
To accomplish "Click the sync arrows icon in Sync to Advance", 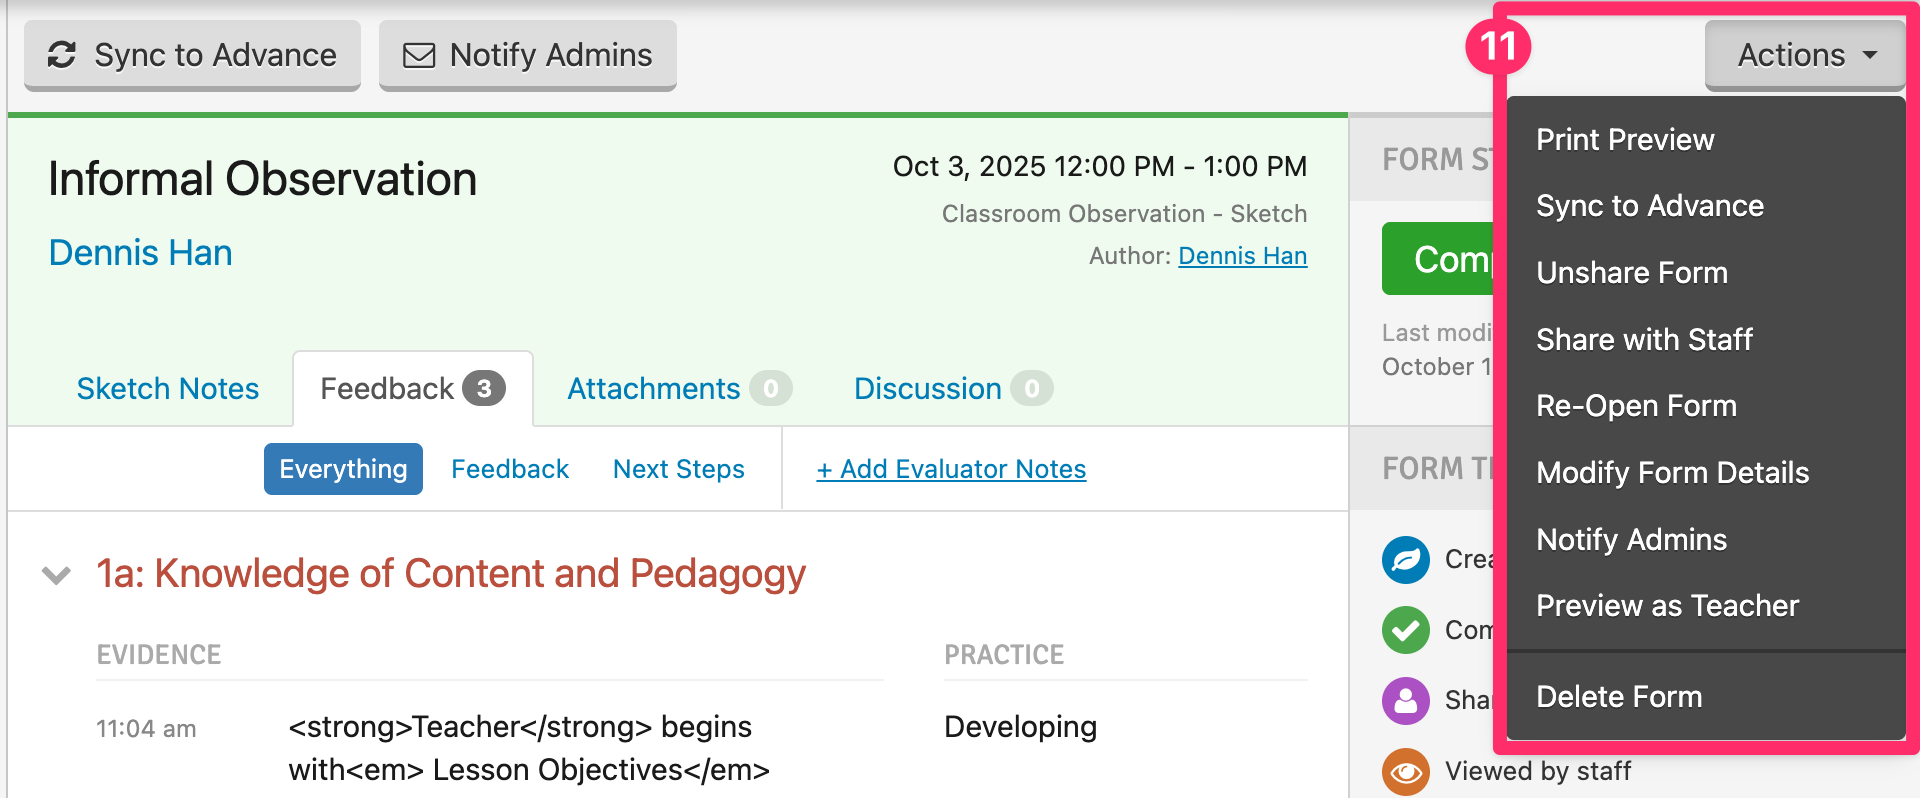I will (x=62, y=55).
